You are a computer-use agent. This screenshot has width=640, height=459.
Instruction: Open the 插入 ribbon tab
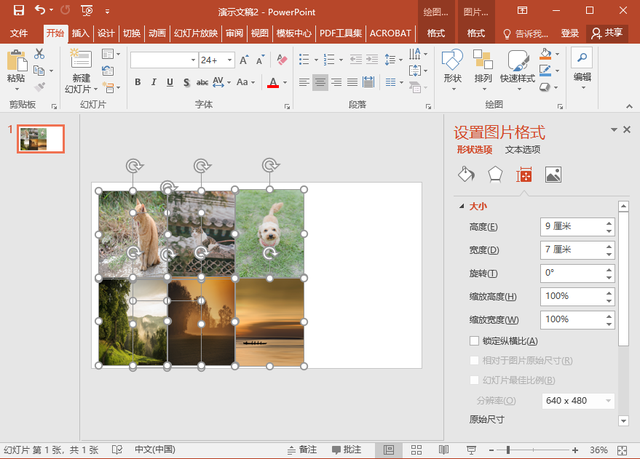pyautogui.click(x=80, y=33)
